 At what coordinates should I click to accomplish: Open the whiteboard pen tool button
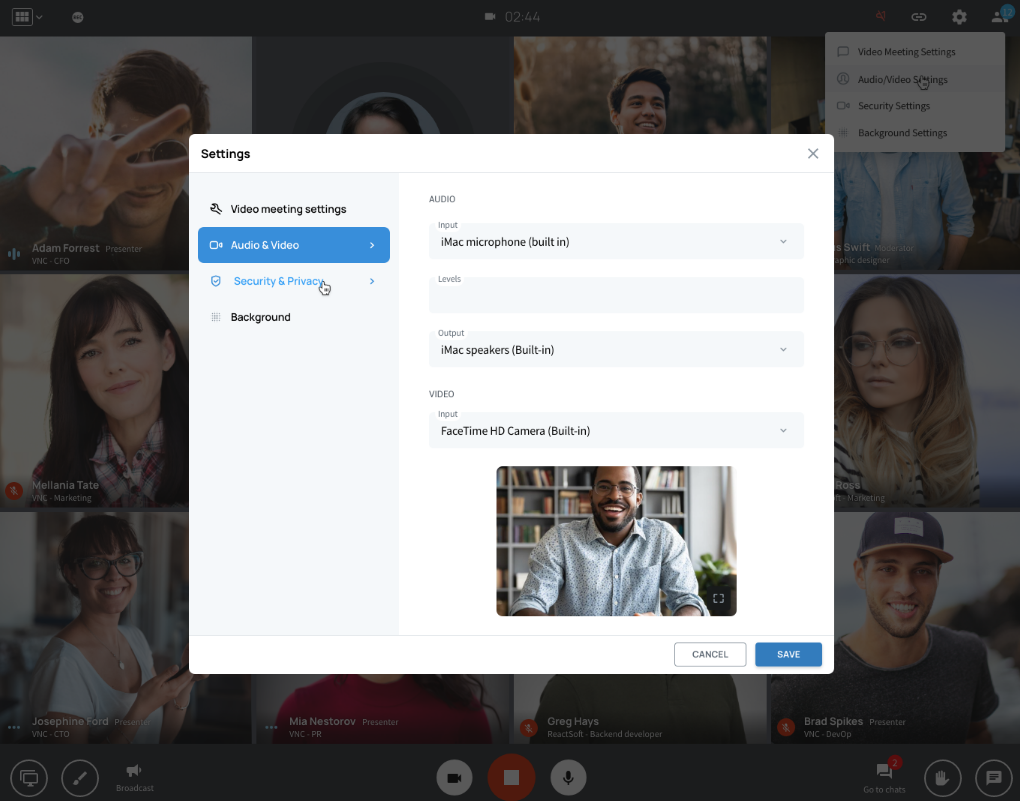coord(80,778)
